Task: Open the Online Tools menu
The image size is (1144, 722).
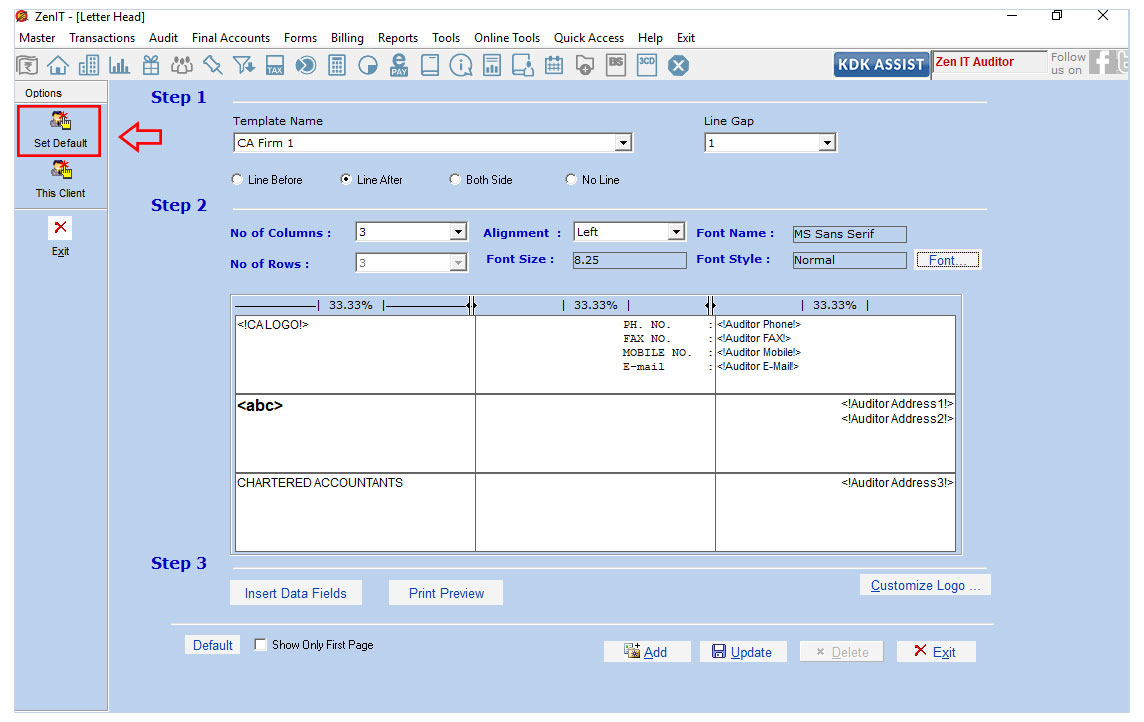Action: click(506, 38)
